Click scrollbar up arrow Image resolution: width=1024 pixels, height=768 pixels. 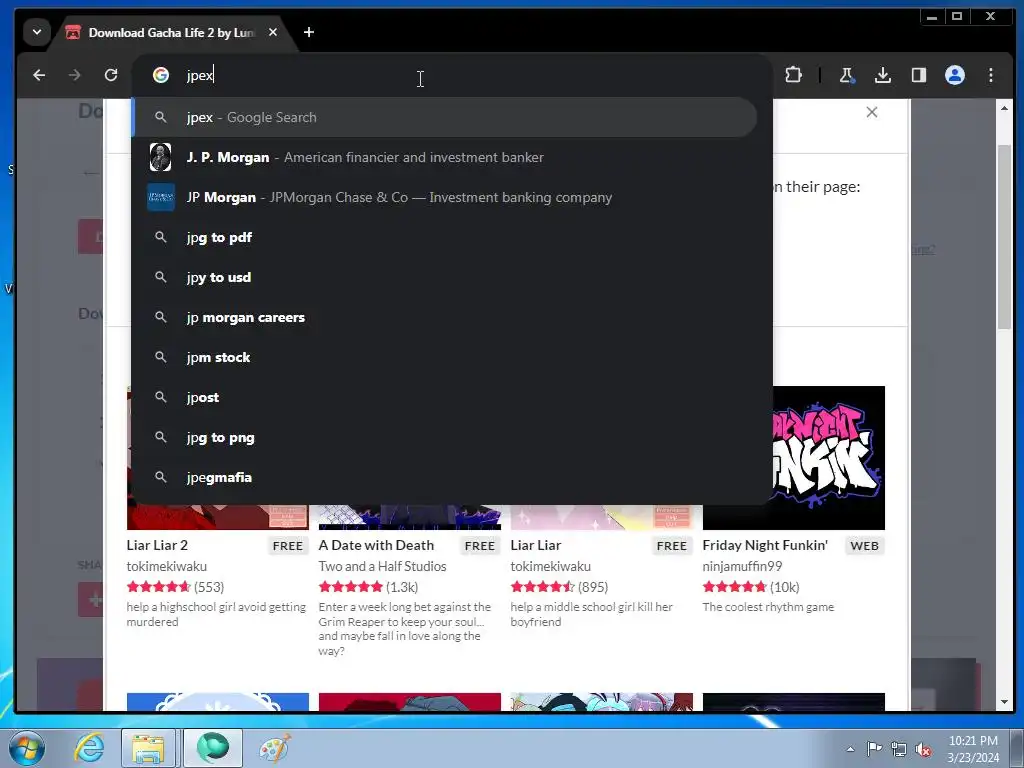tap(1004, 108)
